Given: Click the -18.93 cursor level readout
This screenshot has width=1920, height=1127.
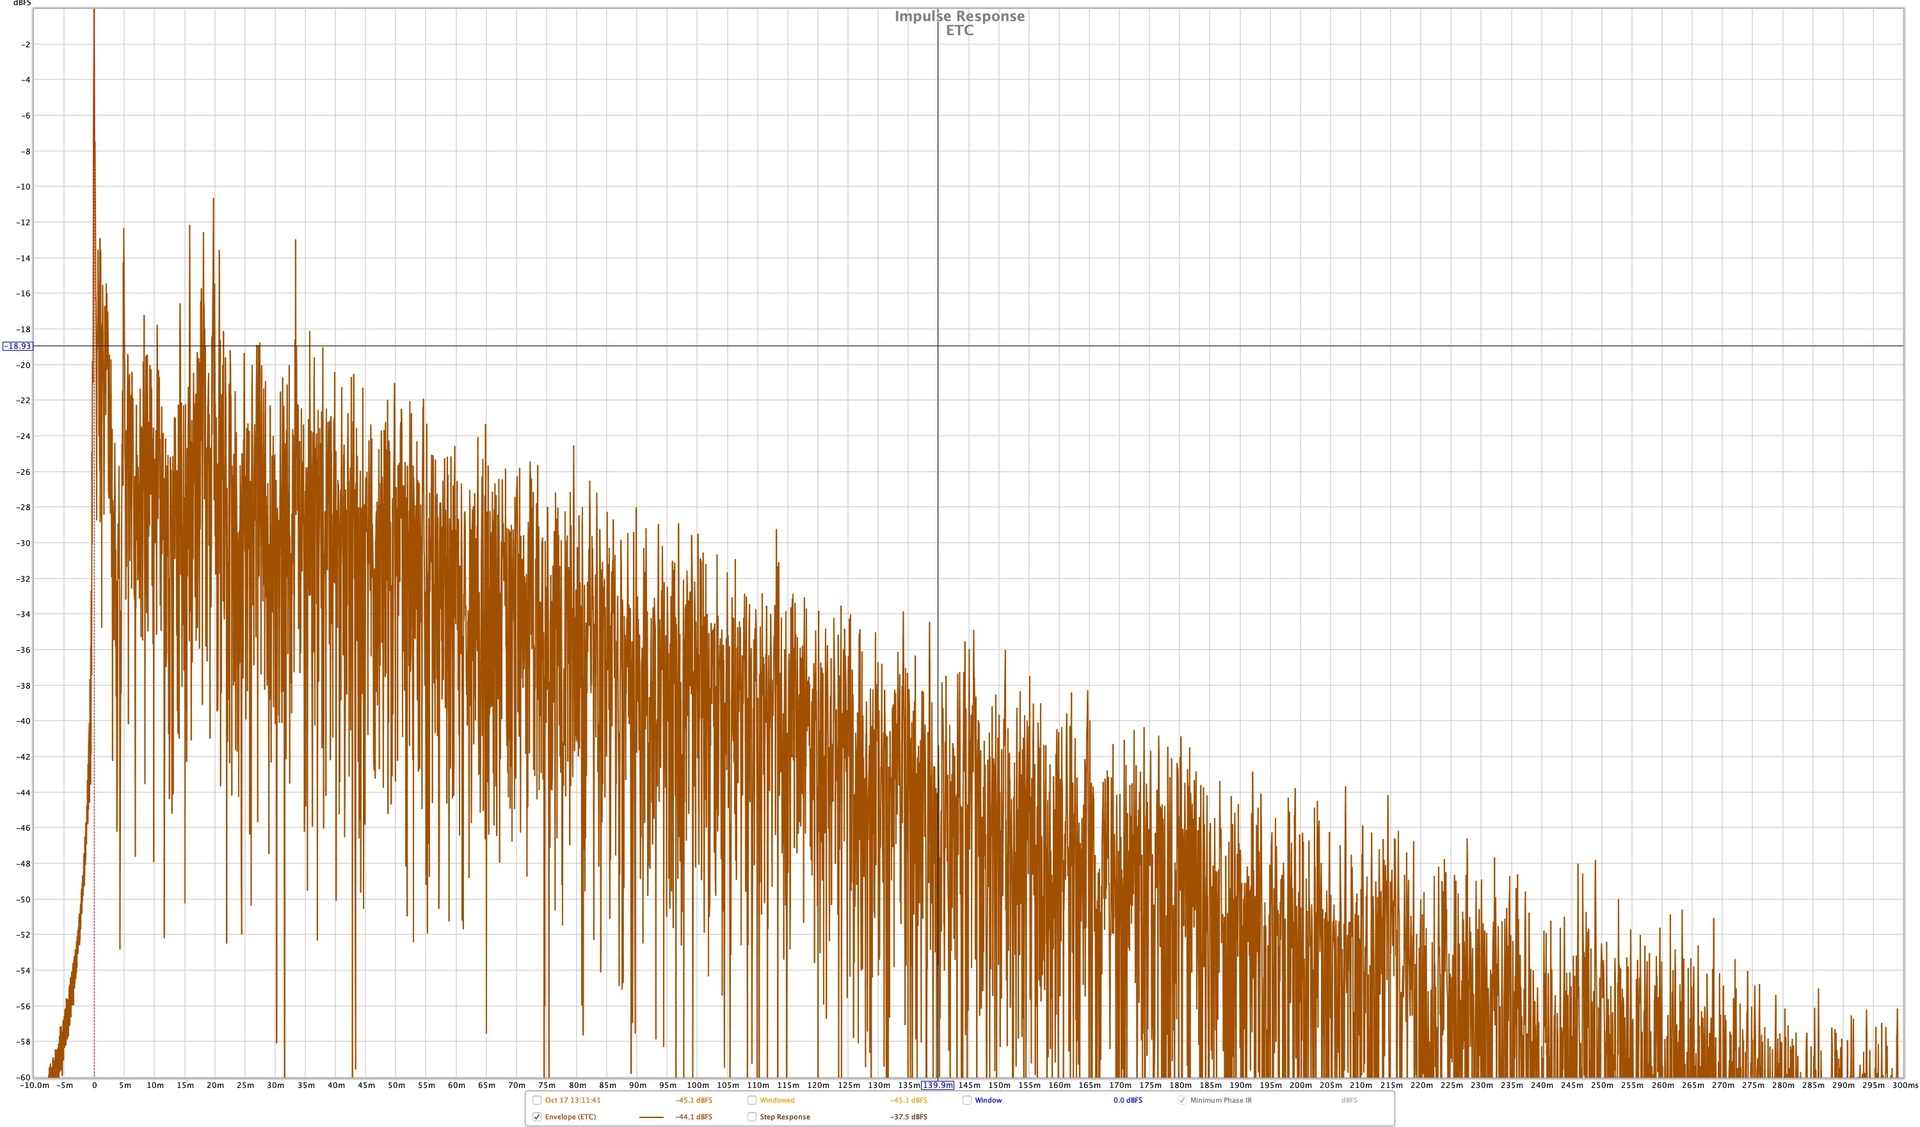Looking at the screenshot, I should point(17,346).
